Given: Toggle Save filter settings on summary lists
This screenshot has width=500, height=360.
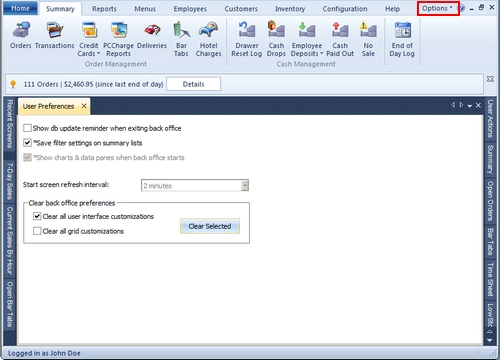Looking at the screenshot, I should pos(27,143).
